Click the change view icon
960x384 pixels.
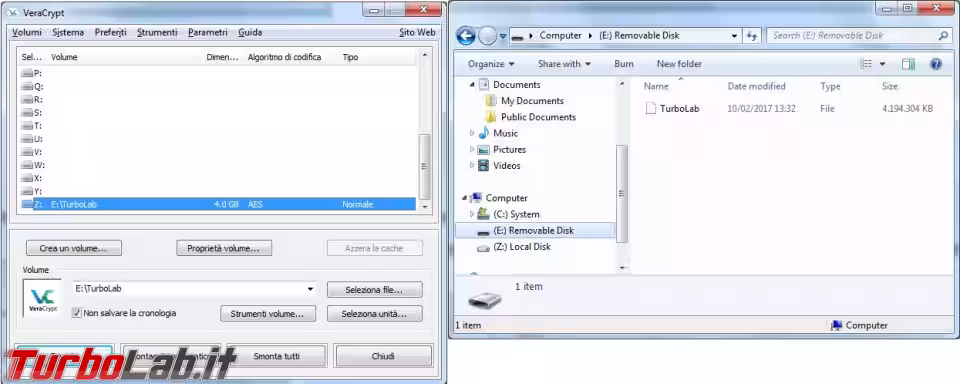point(866,64)
